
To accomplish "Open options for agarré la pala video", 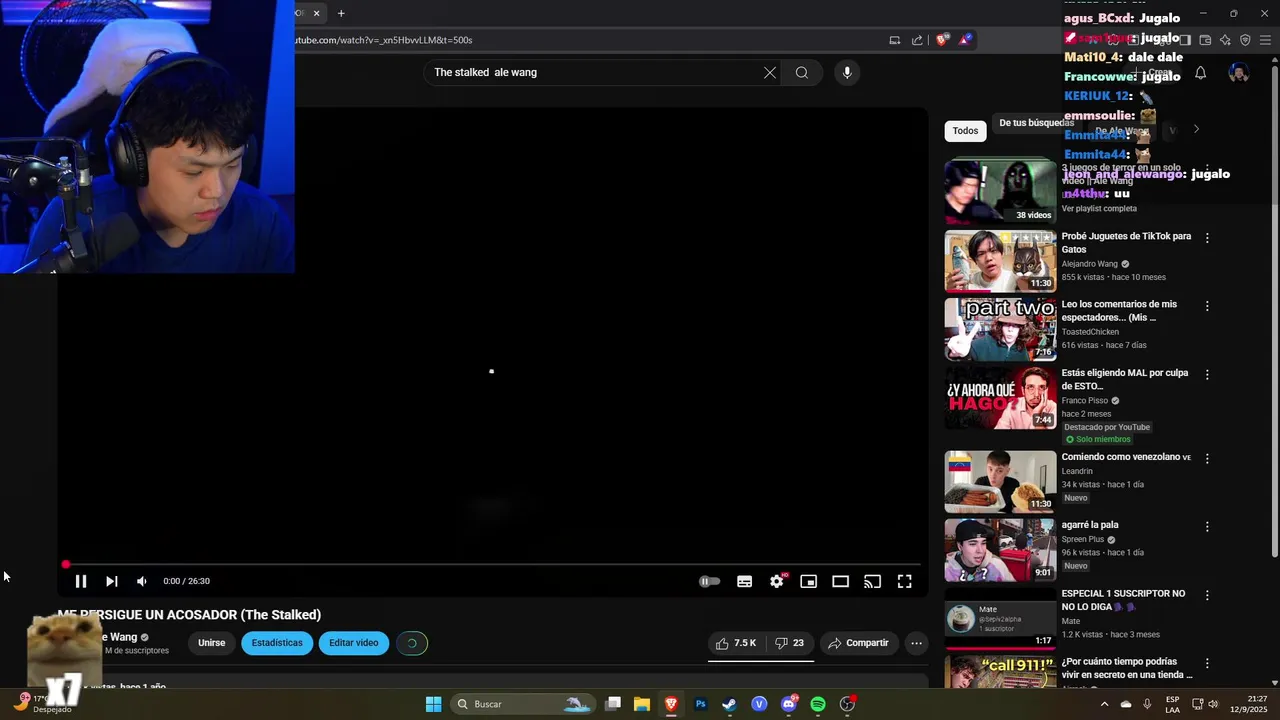I will (x=1207, y=526).
